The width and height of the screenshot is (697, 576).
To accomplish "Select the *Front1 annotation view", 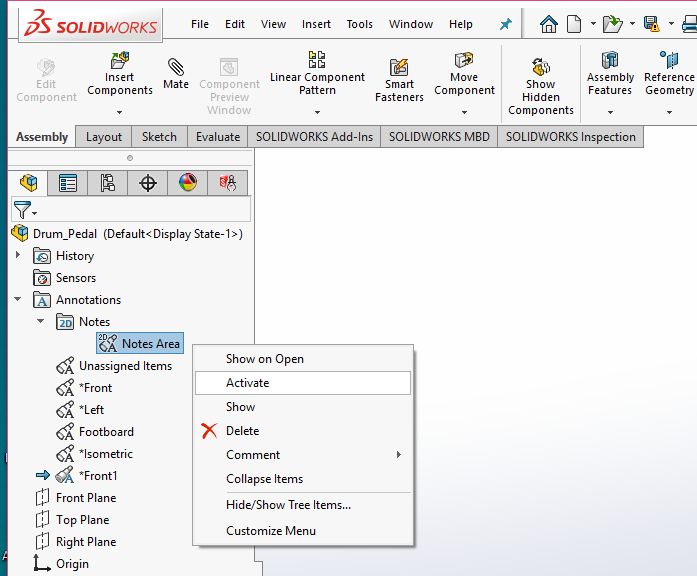I will (x=87, y=476).
